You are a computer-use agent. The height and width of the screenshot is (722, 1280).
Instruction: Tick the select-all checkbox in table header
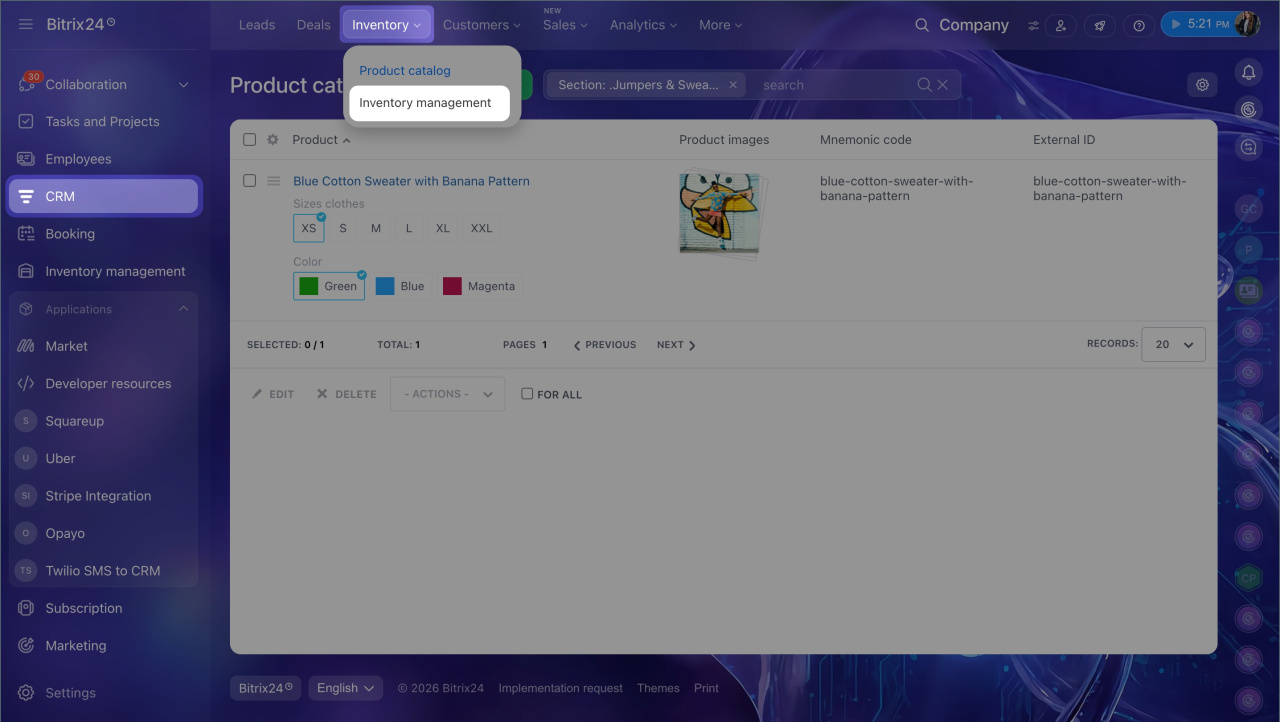[250, 140]
